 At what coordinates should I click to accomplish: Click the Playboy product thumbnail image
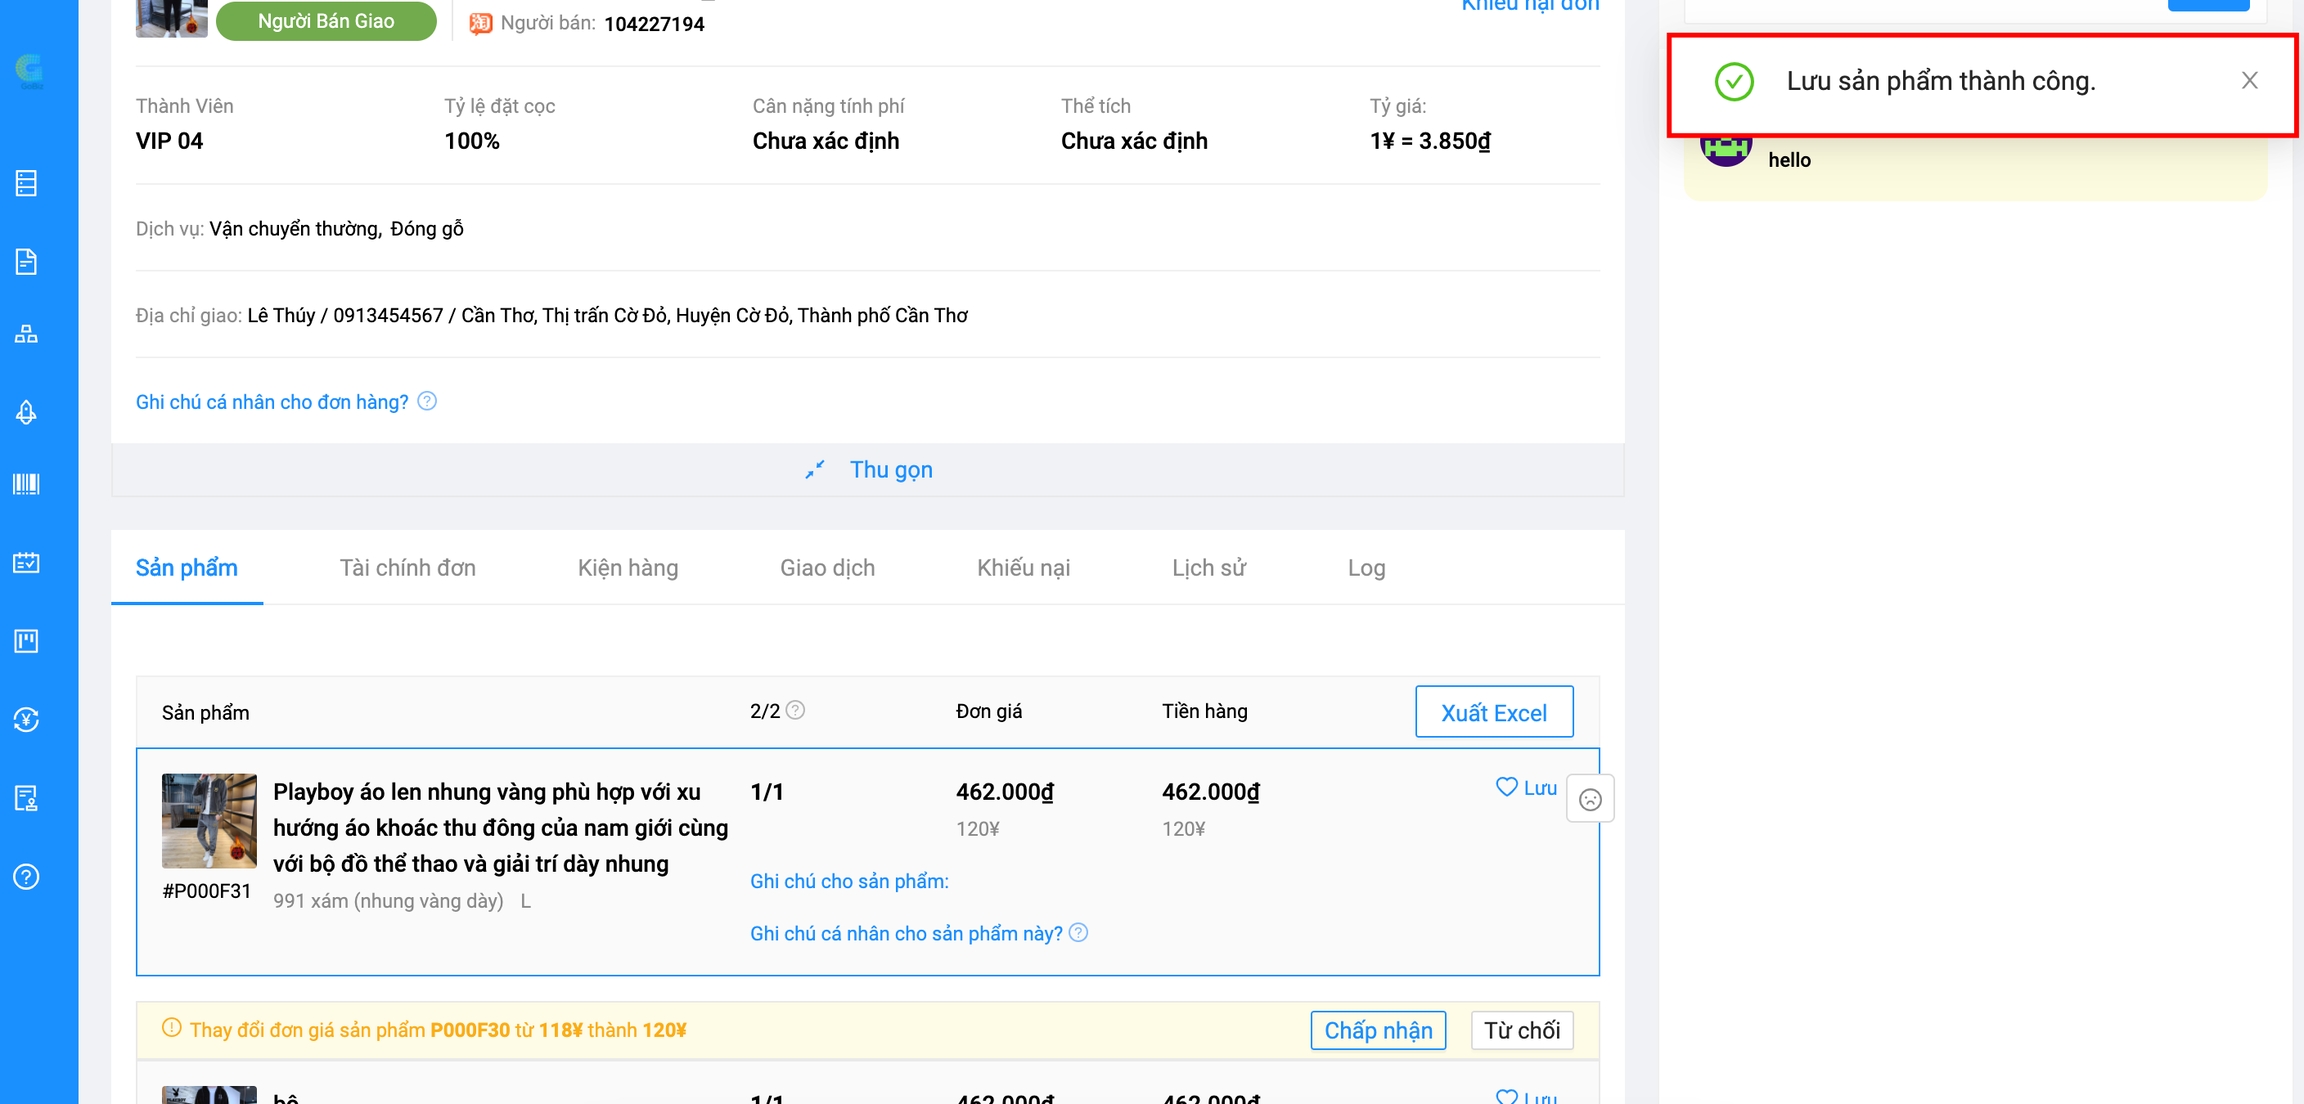tap(209, 820)
